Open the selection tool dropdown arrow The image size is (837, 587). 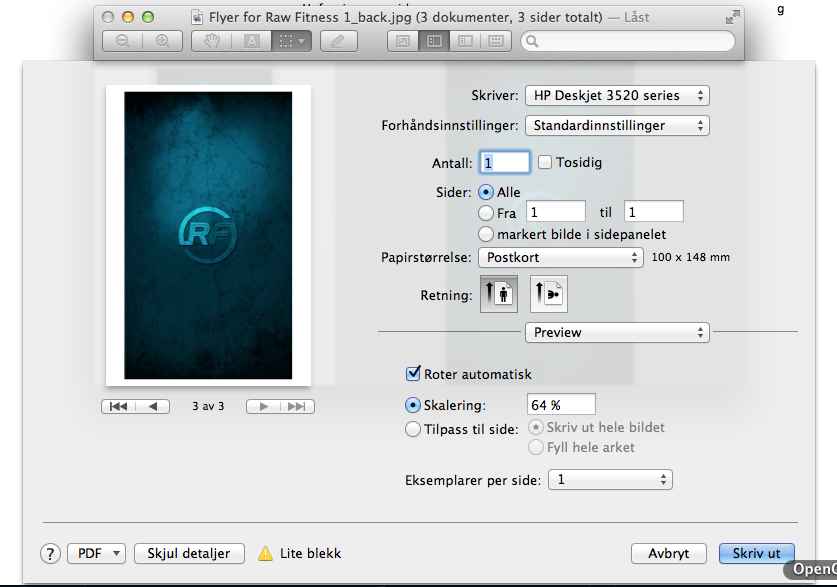click(302, 41)
